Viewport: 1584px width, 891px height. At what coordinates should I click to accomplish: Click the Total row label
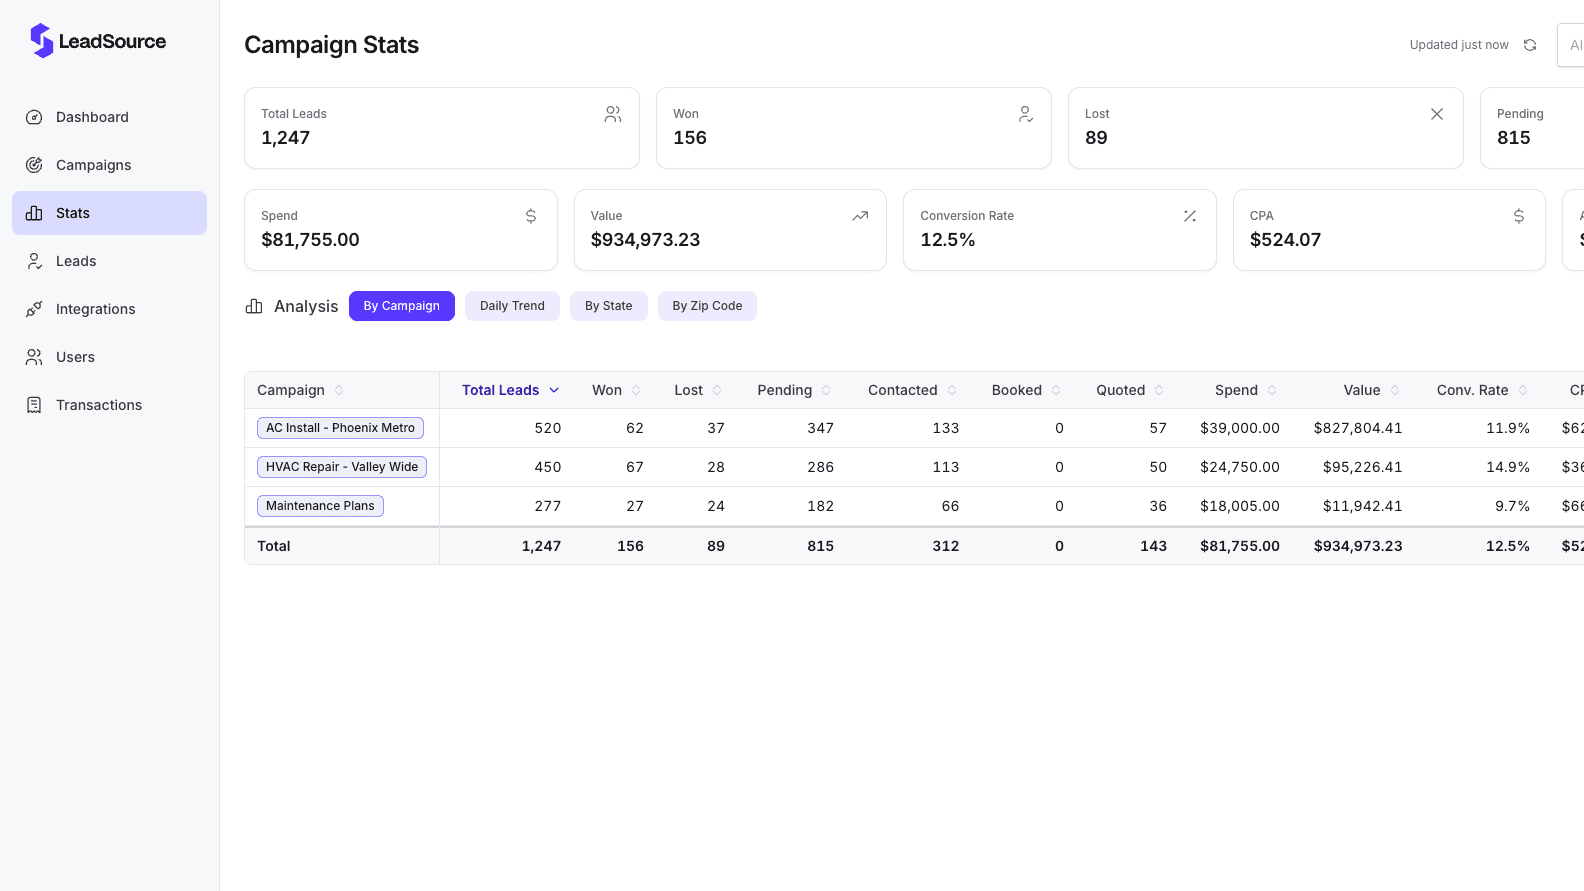click(x=274, y=546)
